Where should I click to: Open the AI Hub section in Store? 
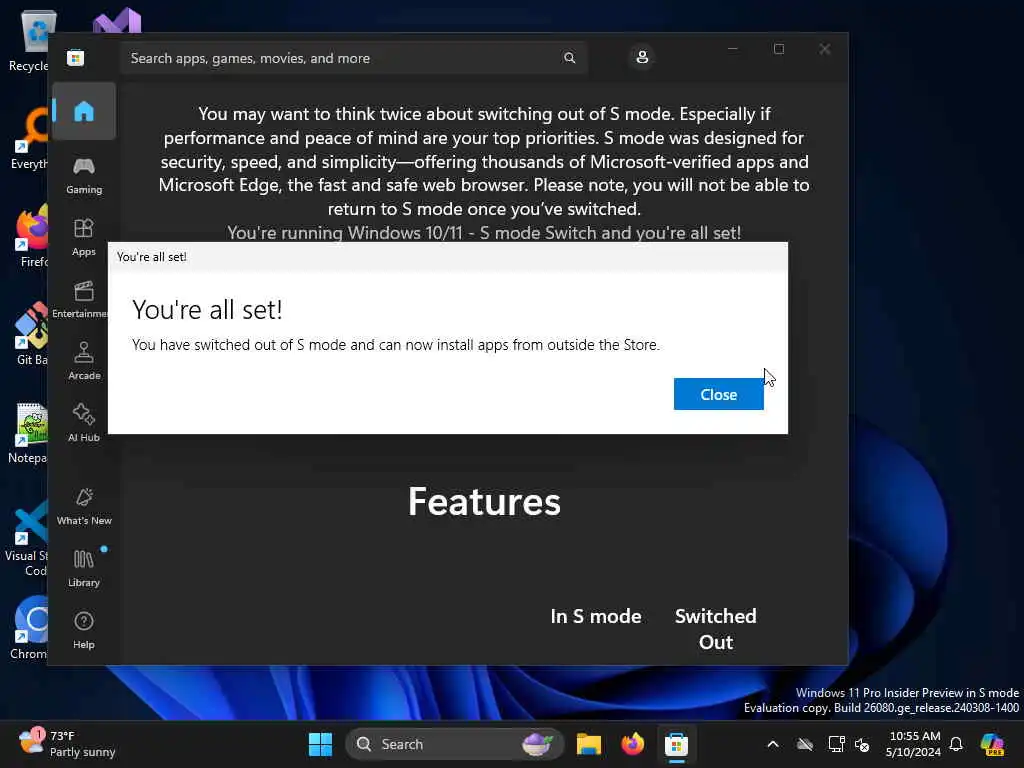(x=84, y=424)
